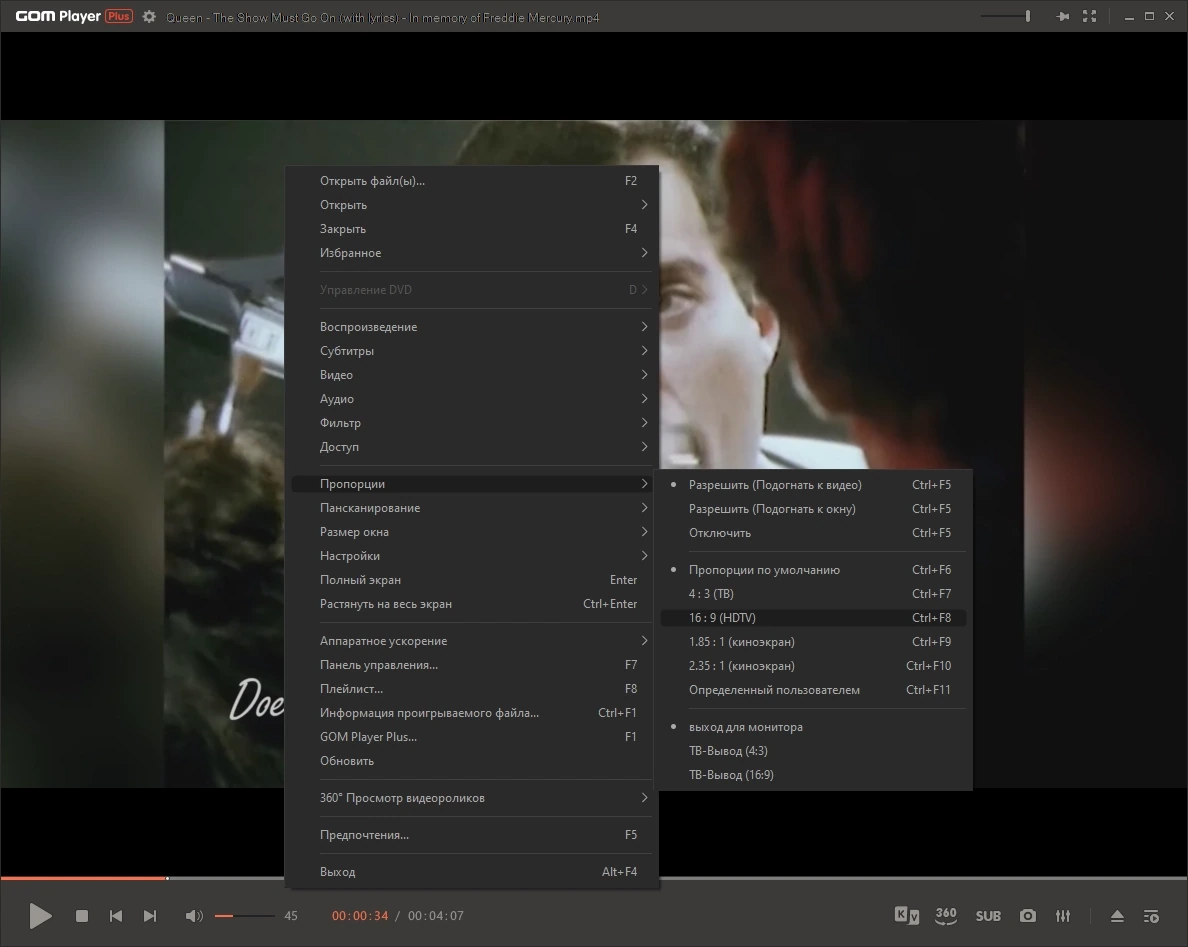Click the Play button
Viewport: 1188px width, 947px height.
[40, 916]
